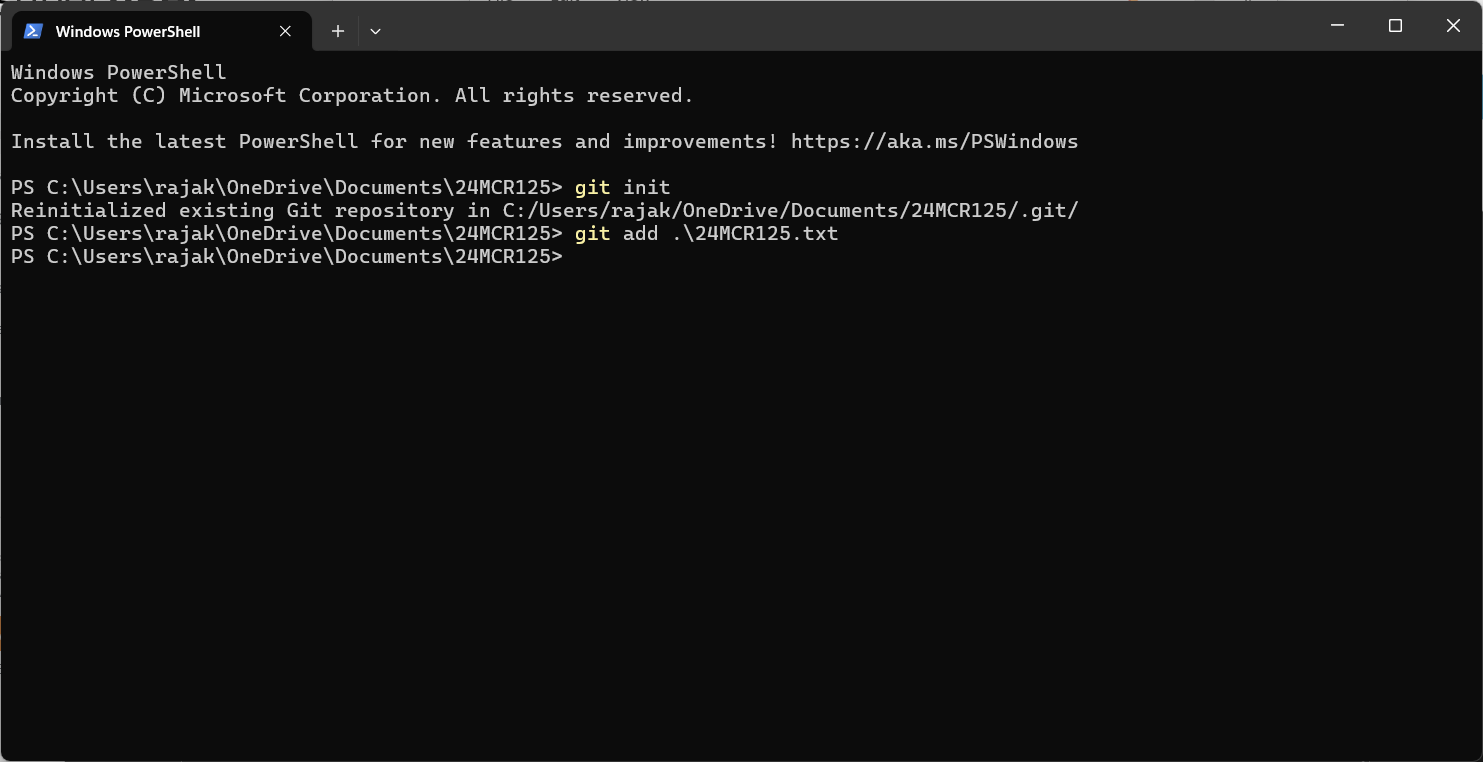Click the 'Reinitialized existing Git repository' output line
This screenshot has width=1483, height=762.
click(x=544, y=211)
